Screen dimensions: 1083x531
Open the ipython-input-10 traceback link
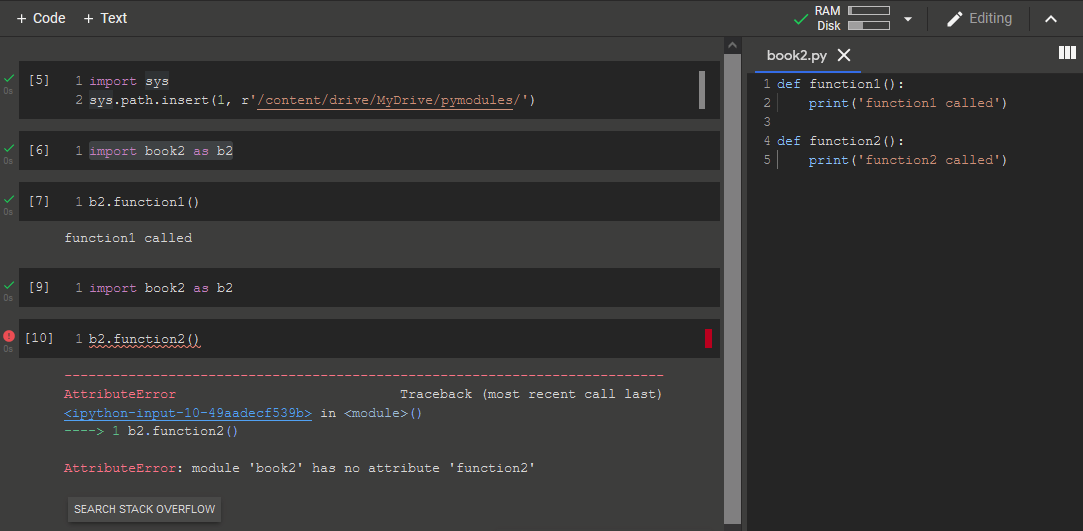188,413
